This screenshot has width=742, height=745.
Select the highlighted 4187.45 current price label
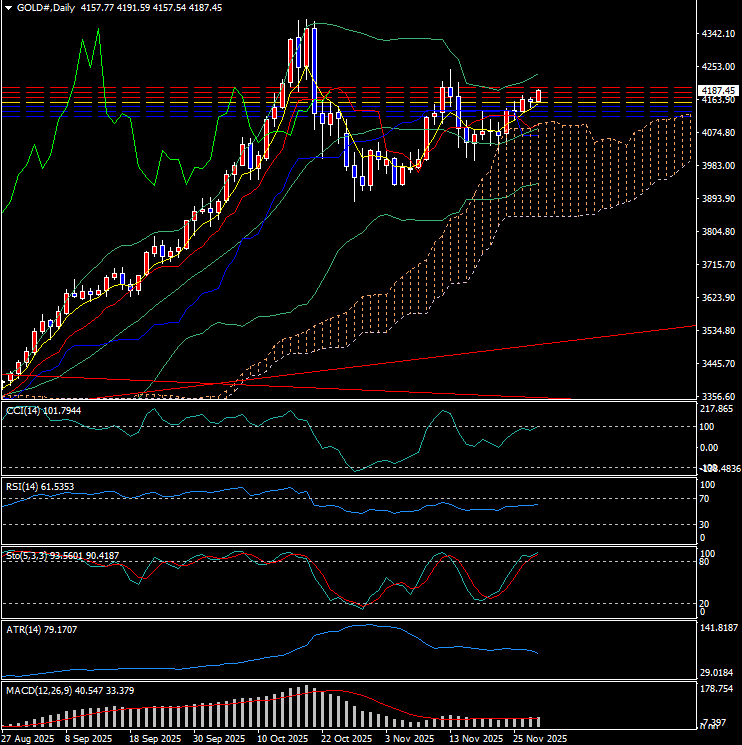719,90
